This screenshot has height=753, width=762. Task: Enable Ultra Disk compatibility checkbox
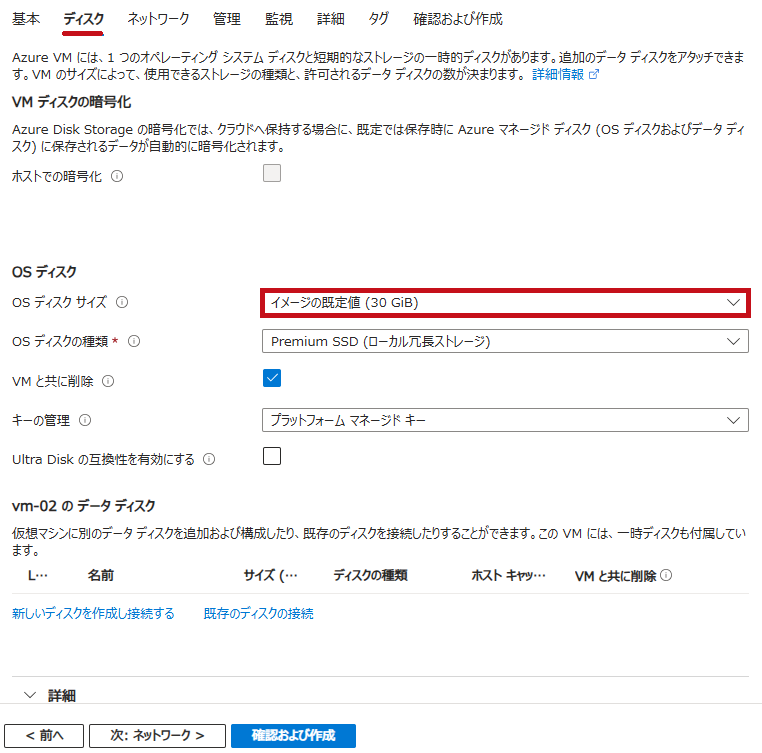(x=272, y=456)
